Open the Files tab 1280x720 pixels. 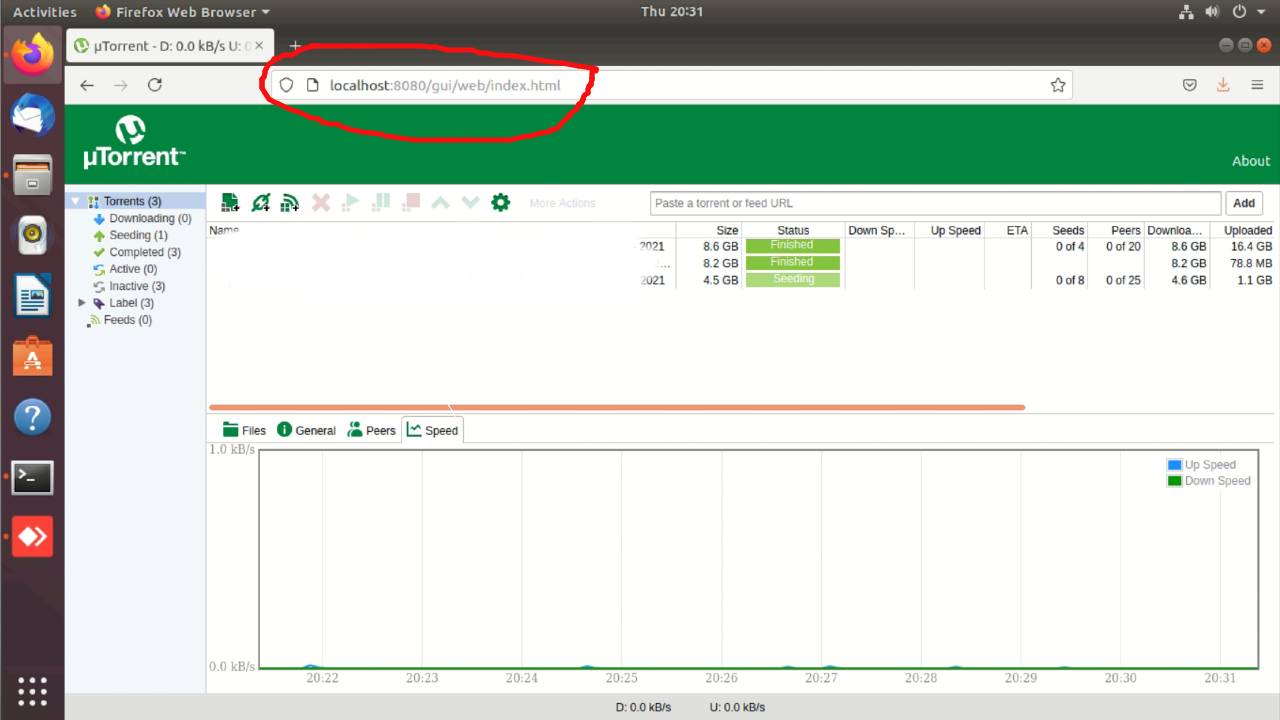(243, 429)
